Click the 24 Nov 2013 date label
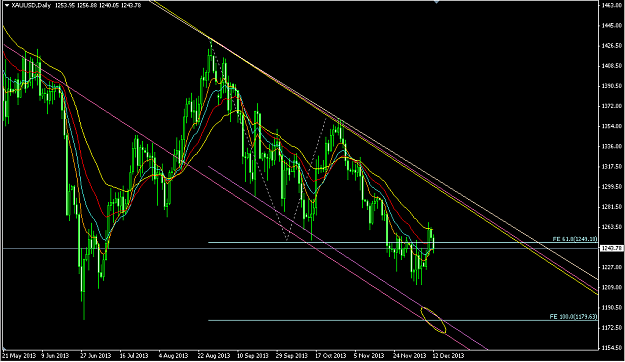The height and width of the screenshot is (362, 625). coord(410,356)
